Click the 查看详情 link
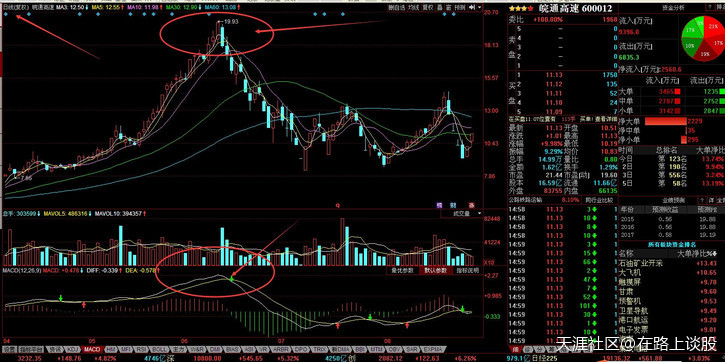Screen dimensions: 725x362 (x=606, y=119)
